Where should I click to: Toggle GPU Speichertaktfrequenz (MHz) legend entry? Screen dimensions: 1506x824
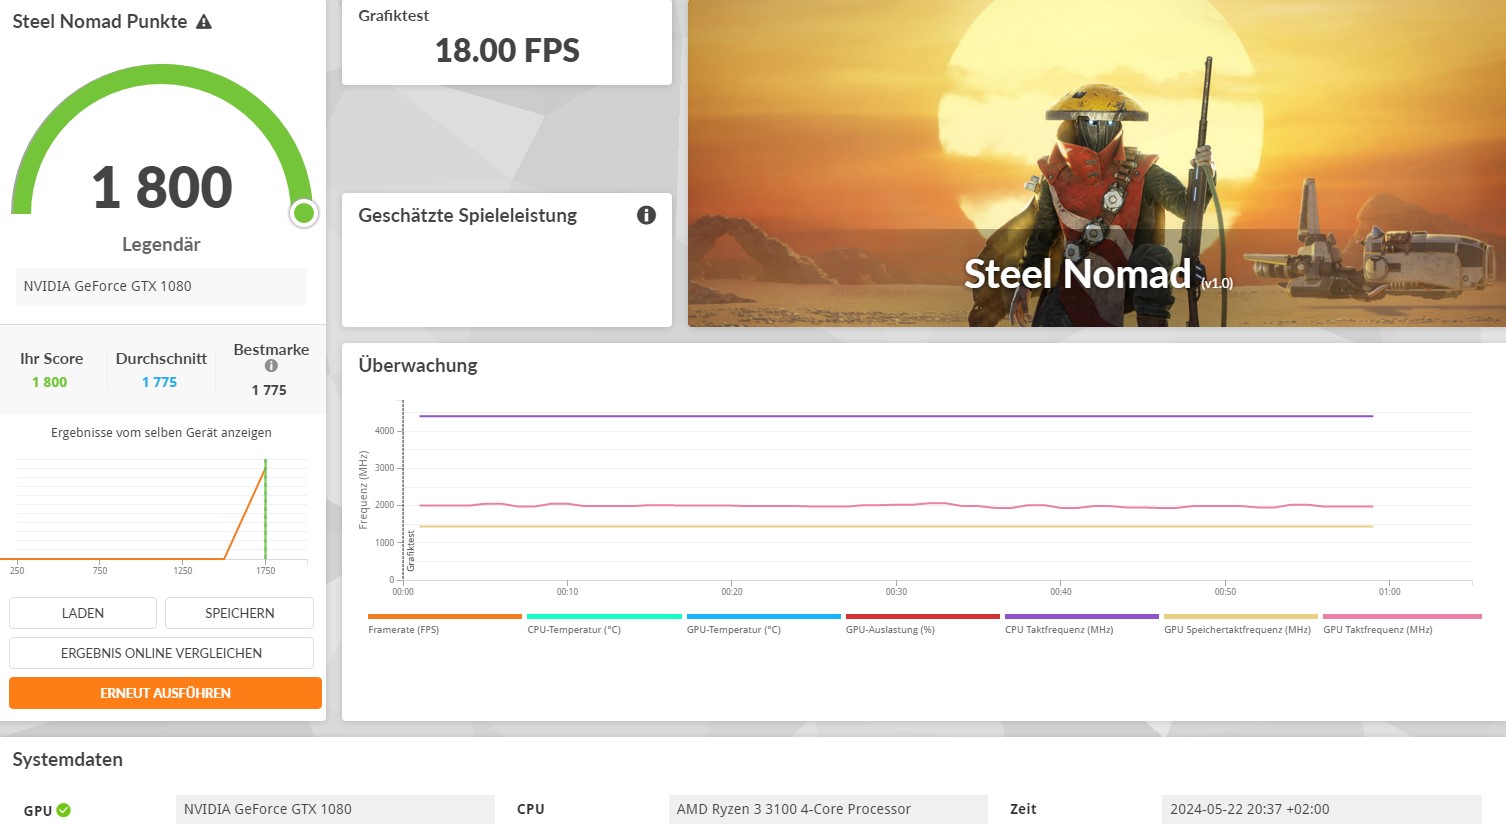click(x=1240, y=623)
